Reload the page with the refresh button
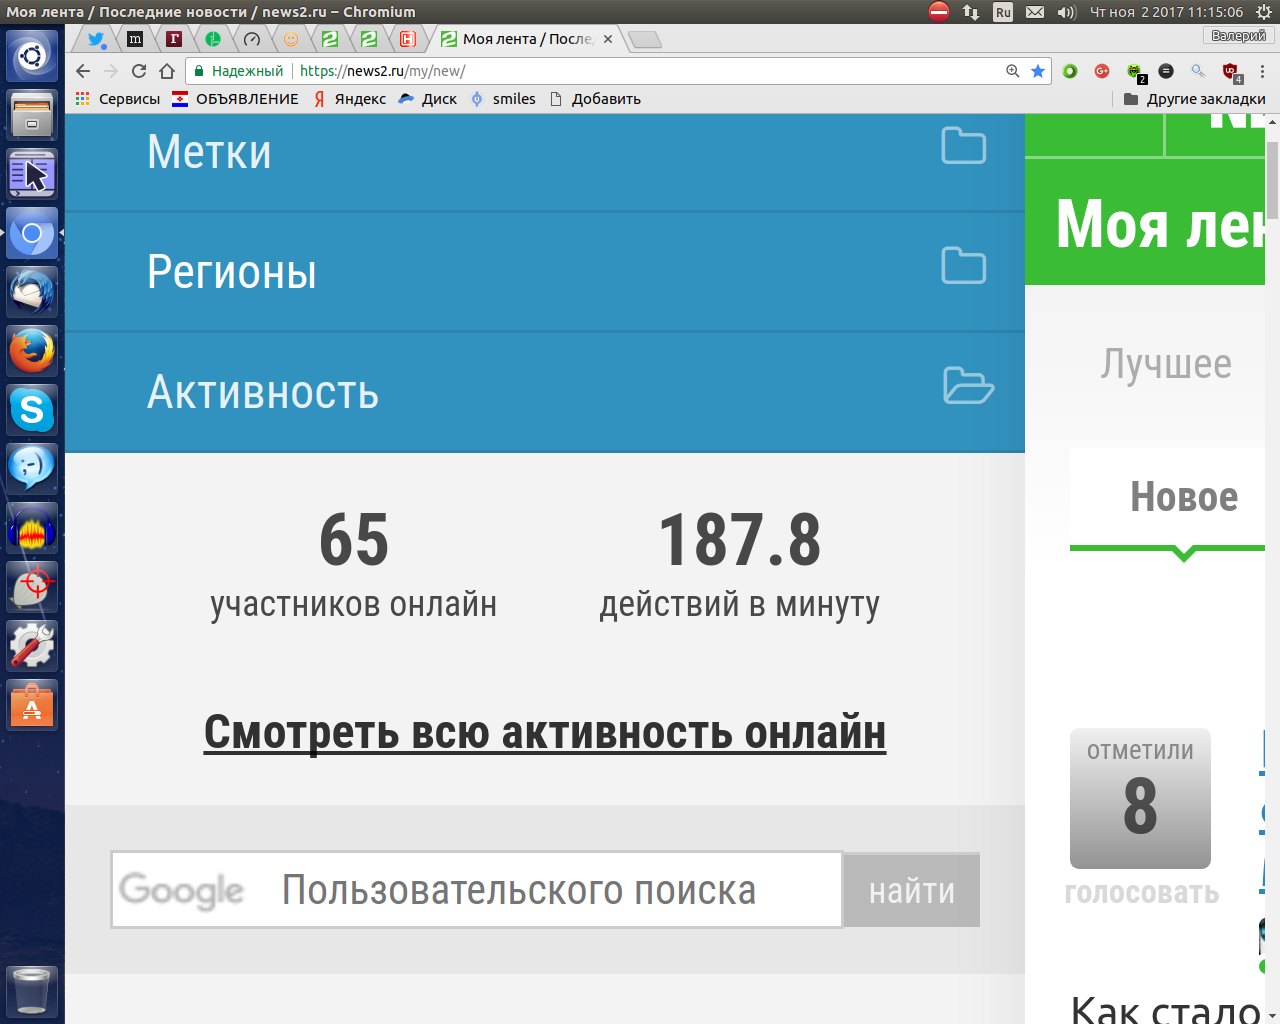 click(139, 71)
